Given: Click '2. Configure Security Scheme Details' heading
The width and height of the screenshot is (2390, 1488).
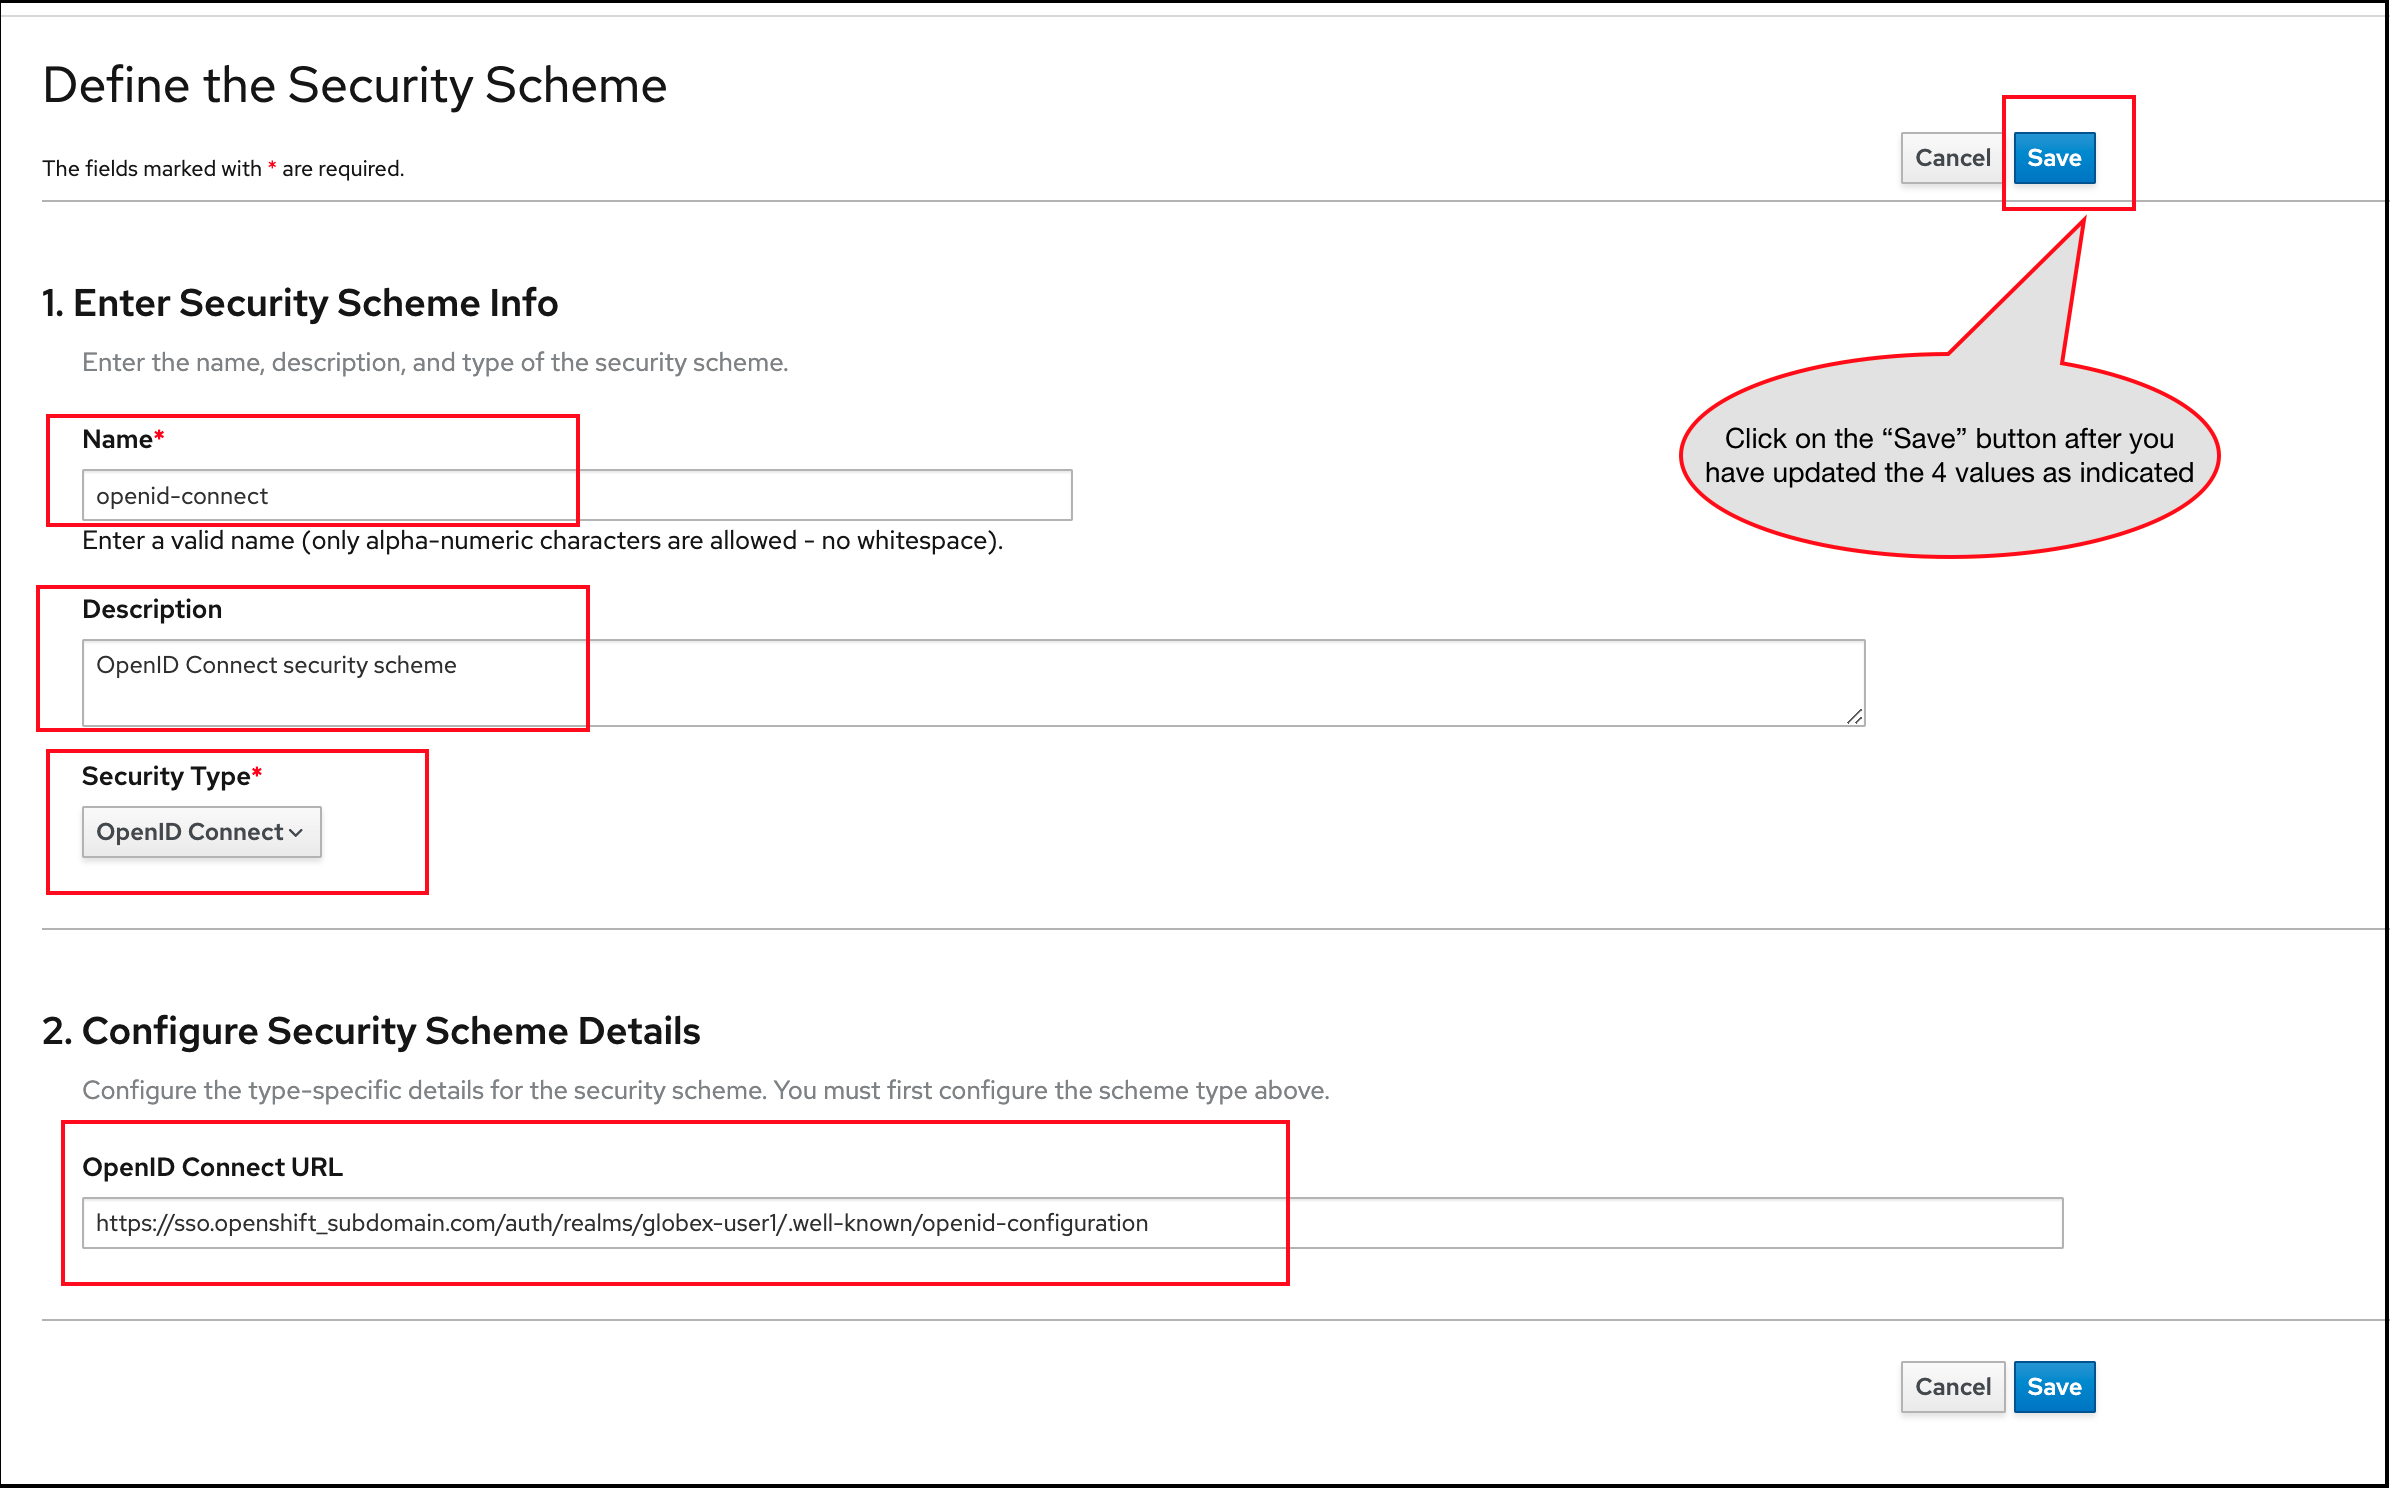Looking at the screenshot, I should pos(371,1031).
